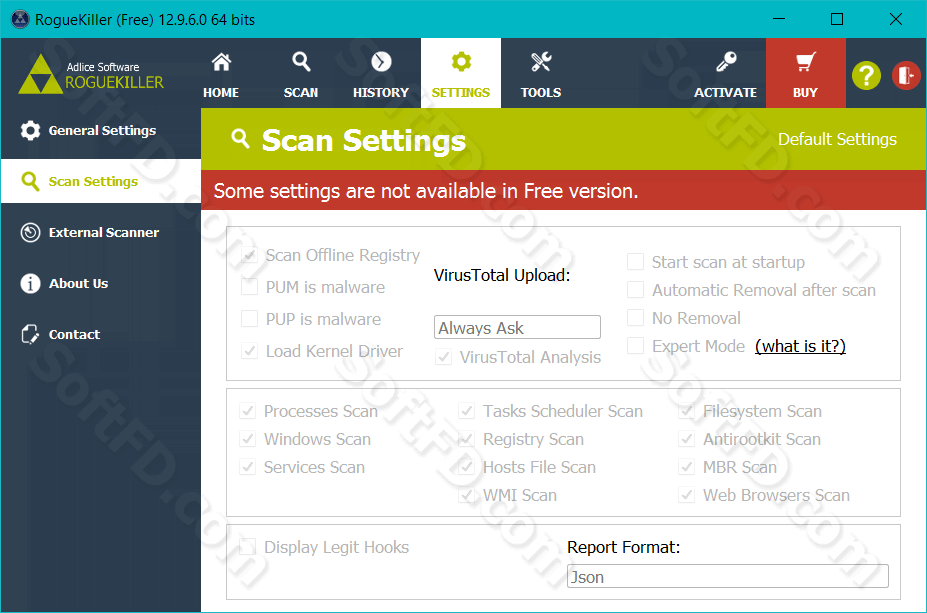
Task: Enable Display Legit Hooks checkbox
Action: point(248,547)
